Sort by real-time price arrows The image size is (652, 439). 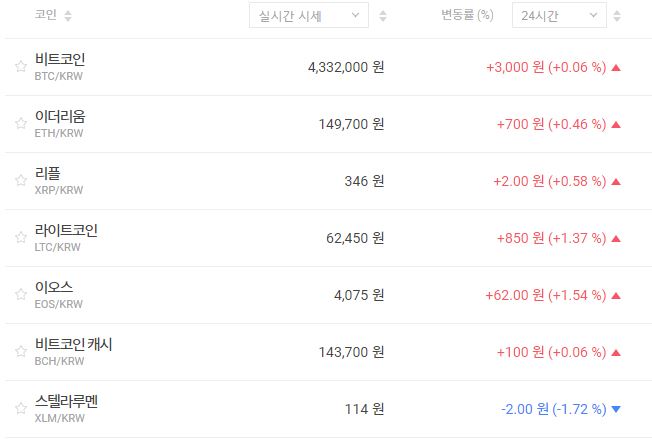coord(383,16)
